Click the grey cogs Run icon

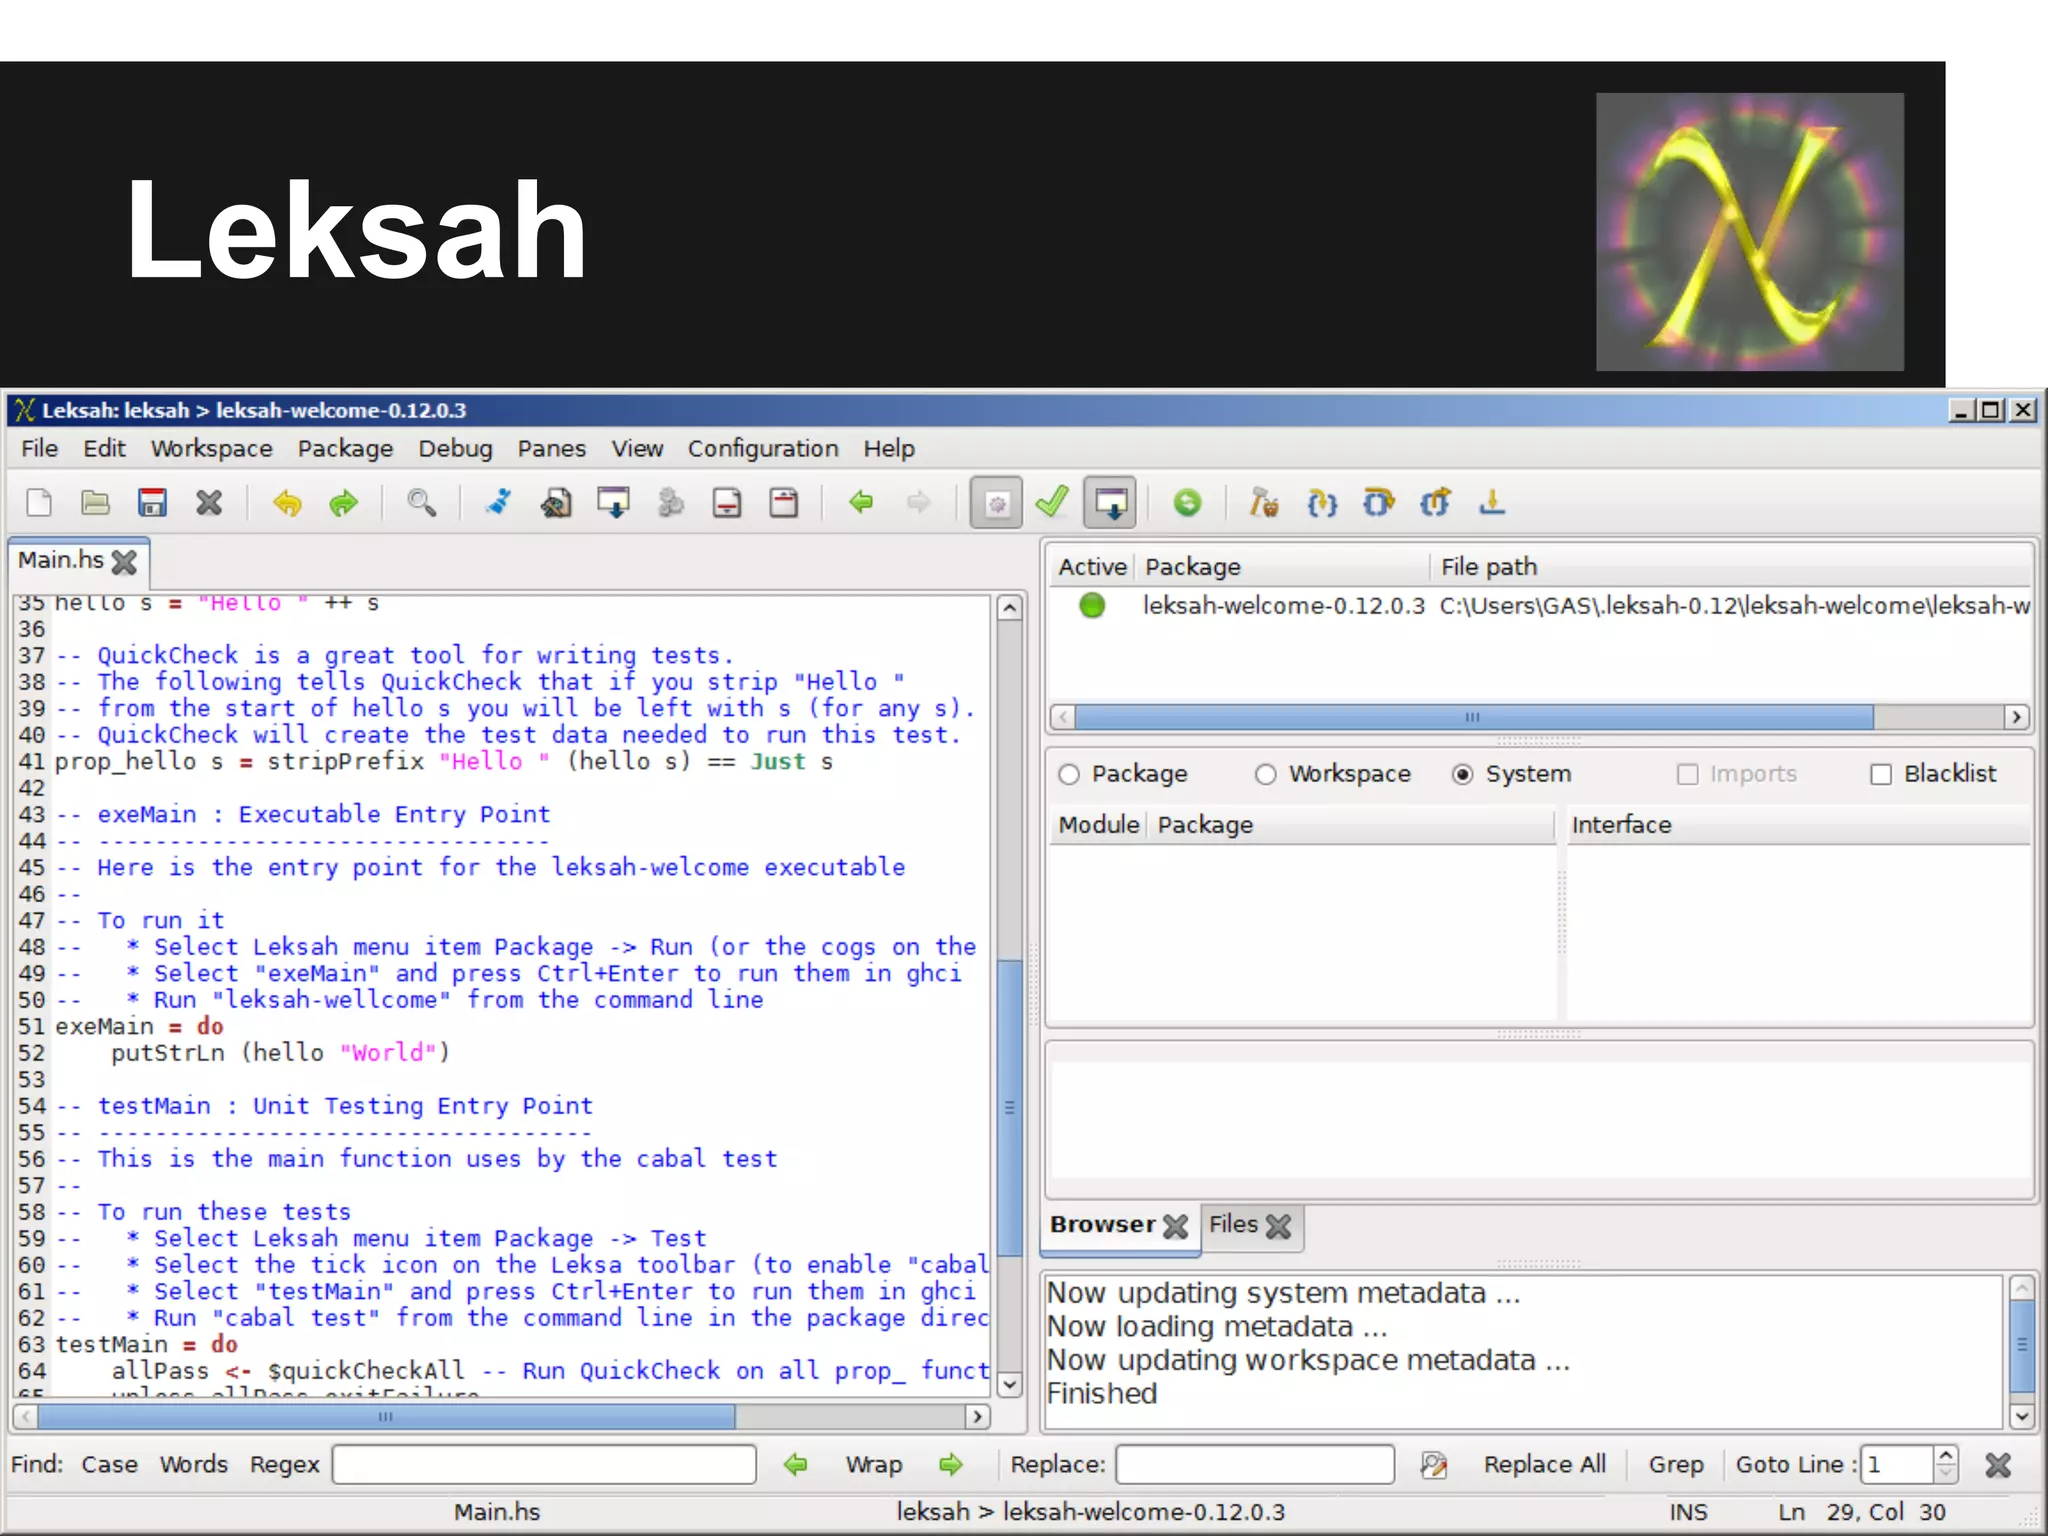671,502
